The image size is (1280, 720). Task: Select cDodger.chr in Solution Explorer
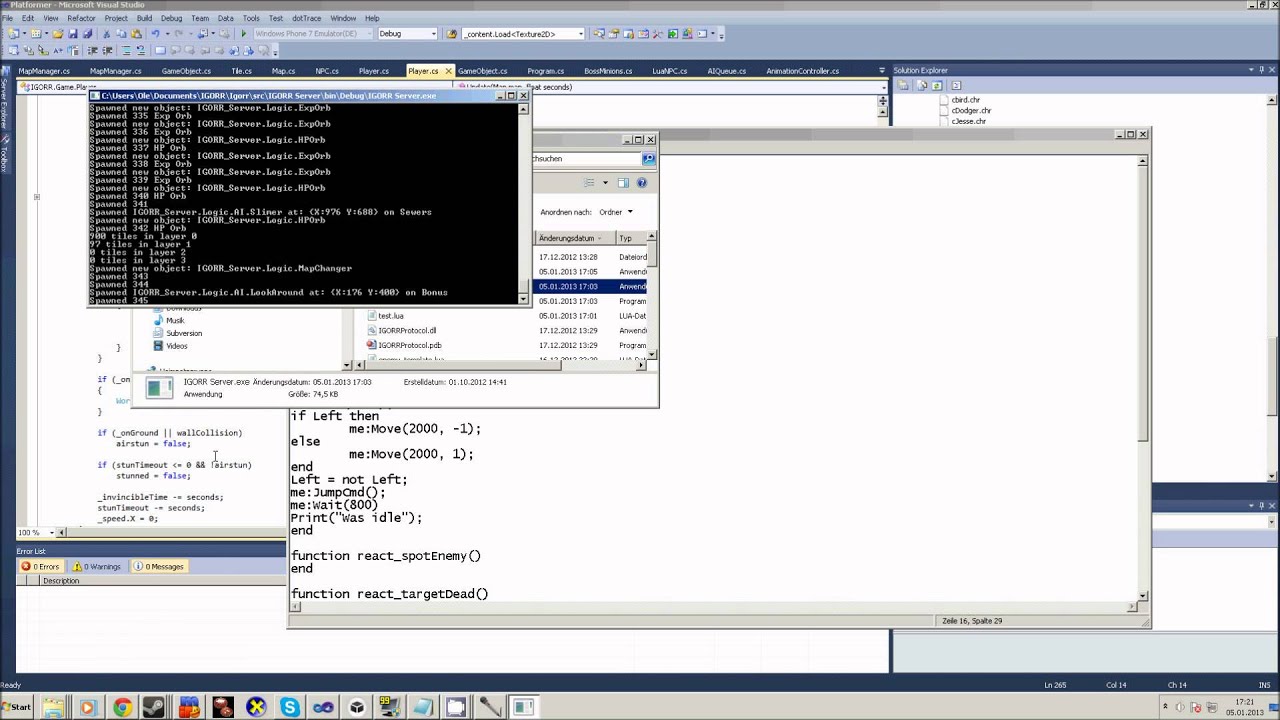click(971, 111)
